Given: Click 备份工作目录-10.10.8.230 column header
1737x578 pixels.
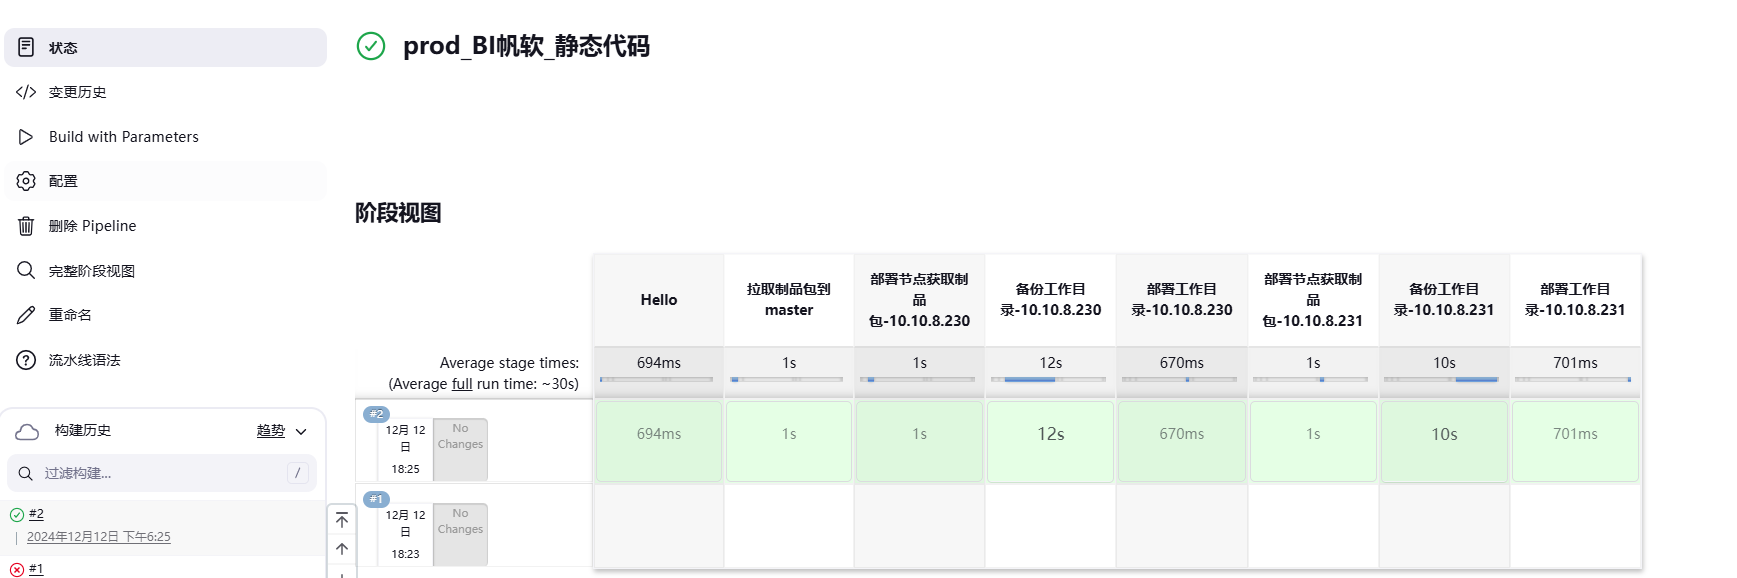Looking at the screenshot, I should click(1051, 300).
